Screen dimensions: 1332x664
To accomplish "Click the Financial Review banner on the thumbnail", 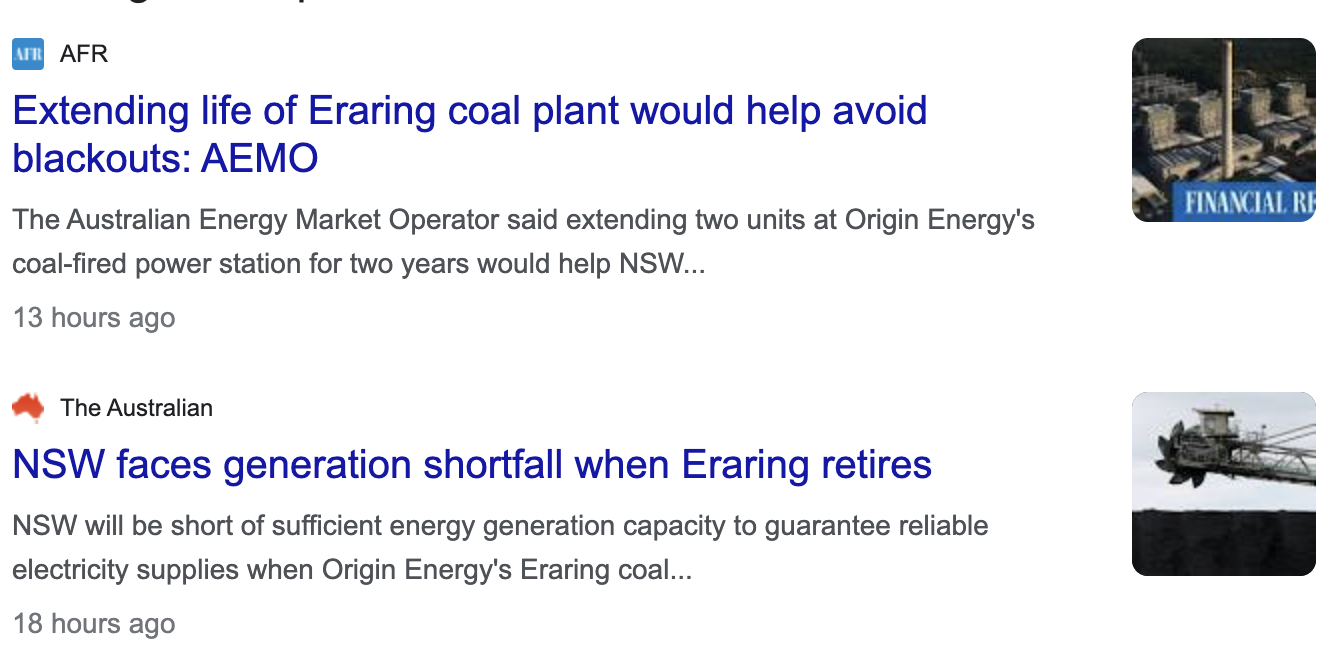I will [1248, 203].
